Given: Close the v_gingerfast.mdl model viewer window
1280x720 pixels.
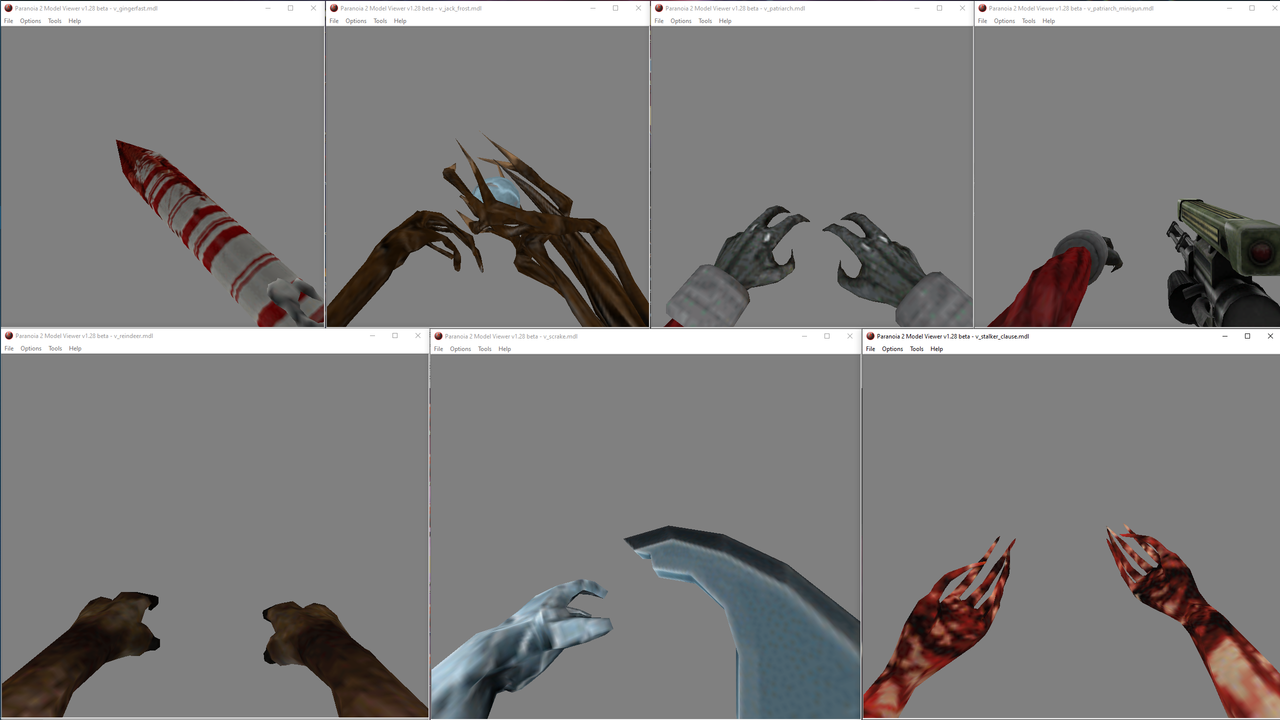Looking at the screenshot, I should pyautogui.click(x=314, y=8).
